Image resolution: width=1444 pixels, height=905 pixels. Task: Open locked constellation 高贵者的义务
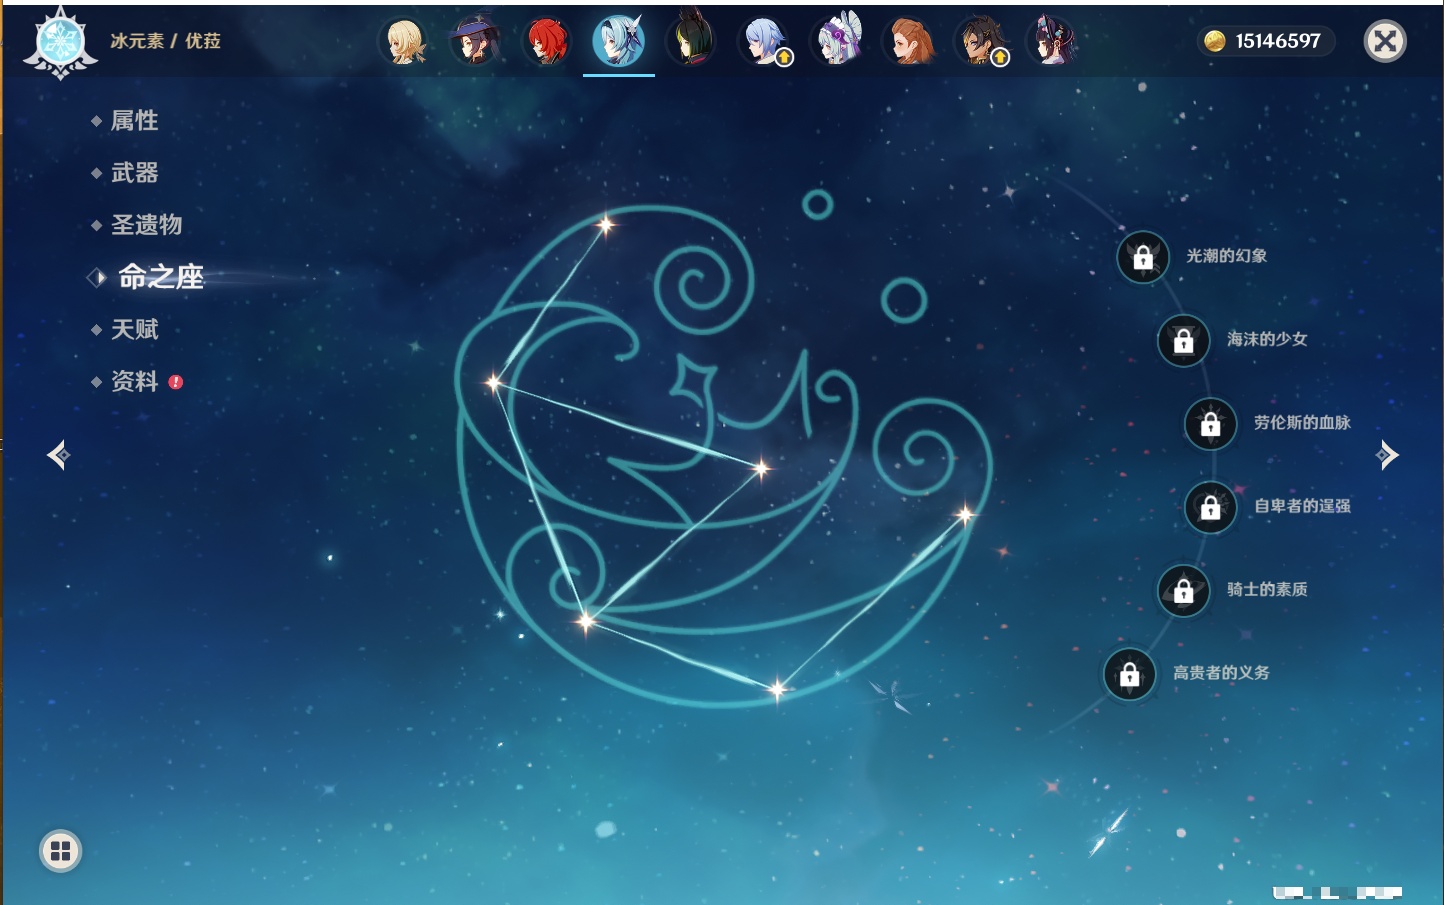[1130, 674]
